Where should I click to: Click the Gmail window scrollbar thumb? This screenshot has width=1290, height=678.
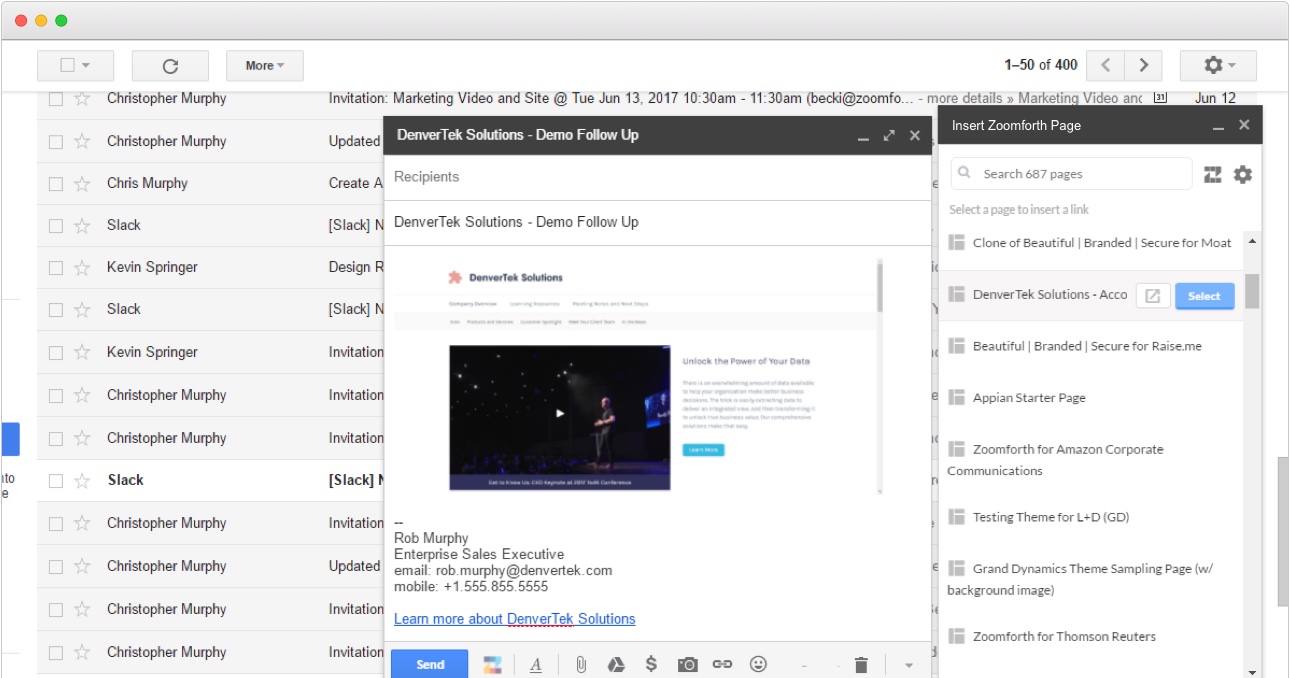click(1283, 531)
